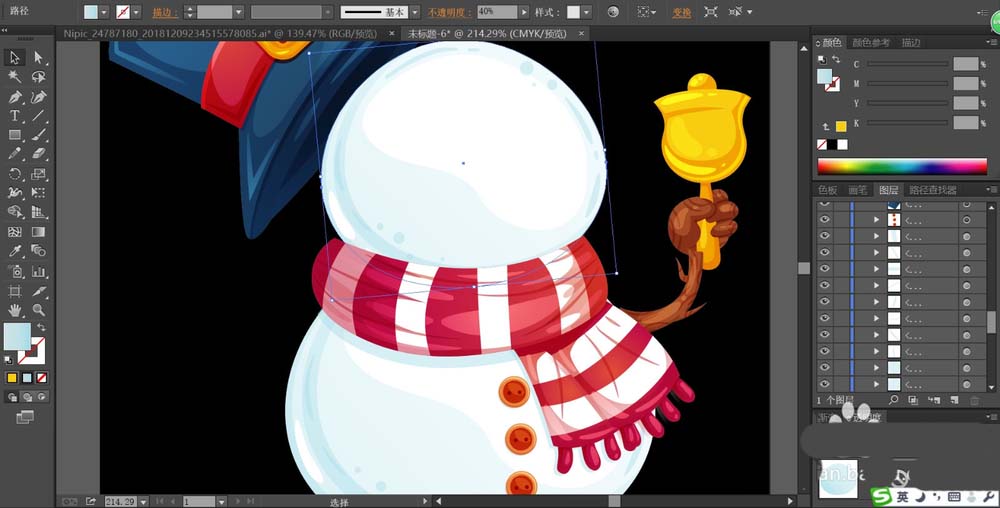The image size is (1000, 508).
Task: Select the Curvature tool
Action: 38,97
